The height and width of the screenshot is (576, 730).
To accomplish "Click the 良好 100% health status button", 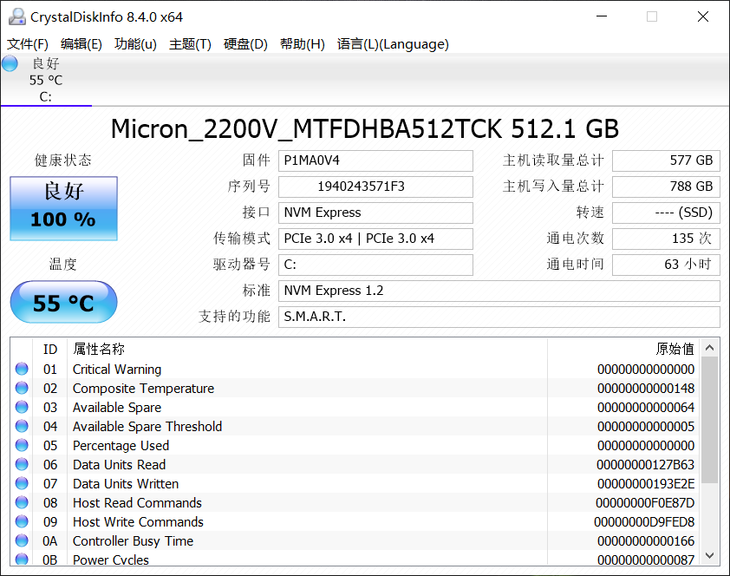I will (x=63, y=208).
